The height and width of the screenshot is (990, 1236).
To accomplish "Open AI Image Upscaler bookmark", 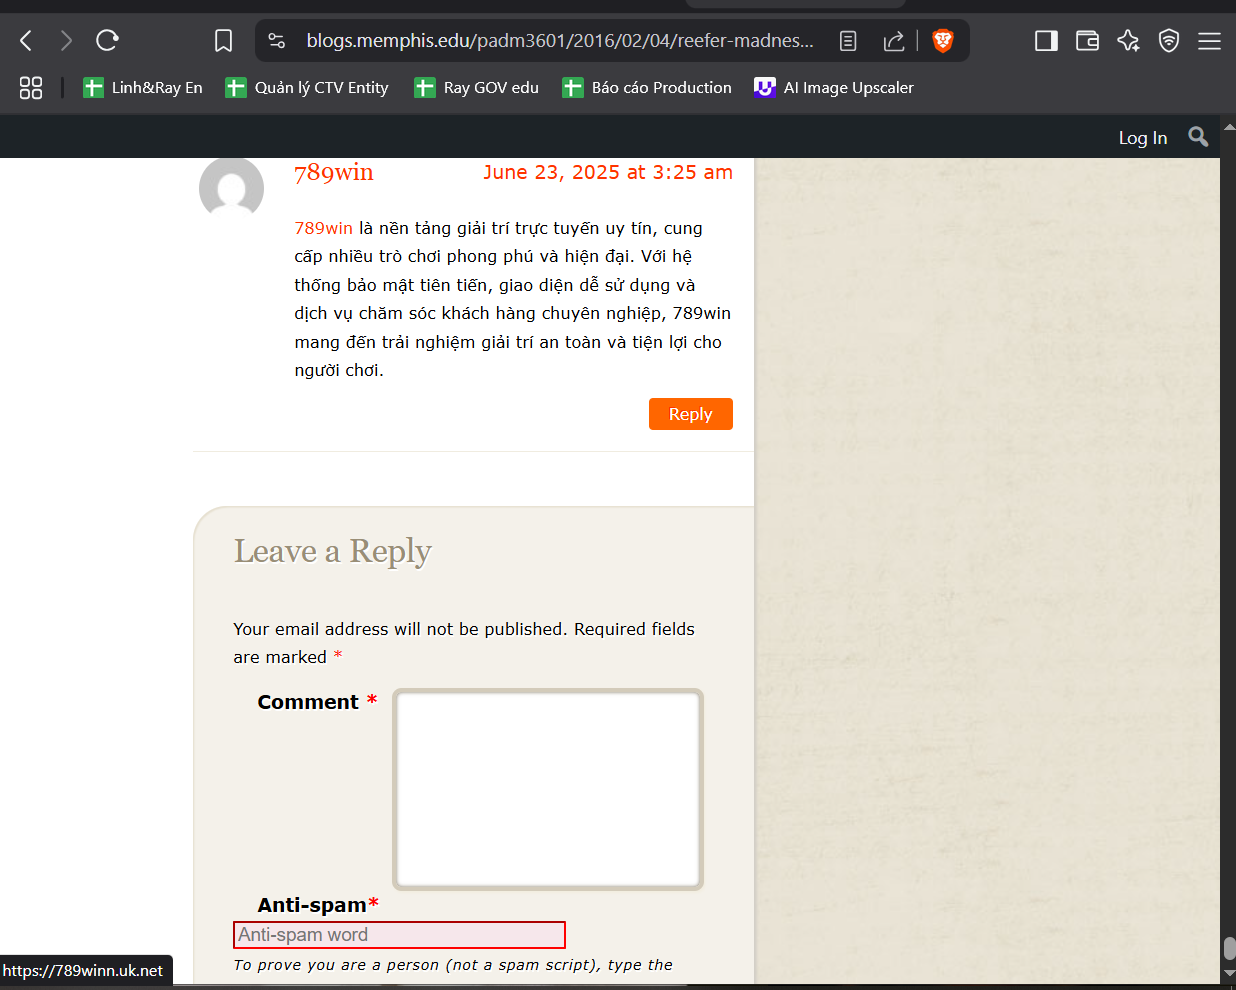I will click(834, 88).
